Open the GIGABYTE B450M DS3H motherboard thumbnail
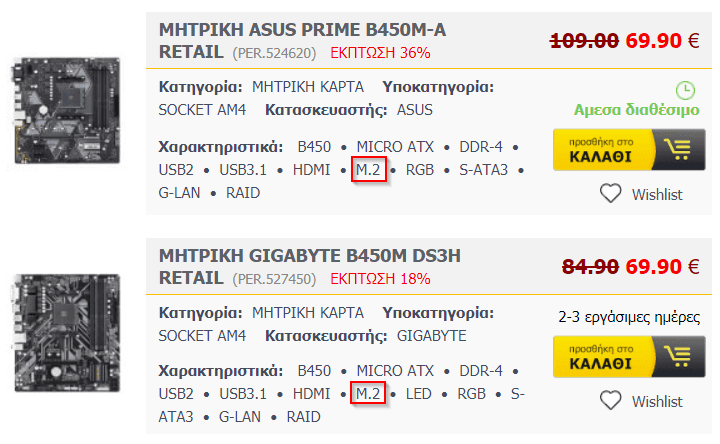This screenshot has height=444, width=720. point(68,333)
